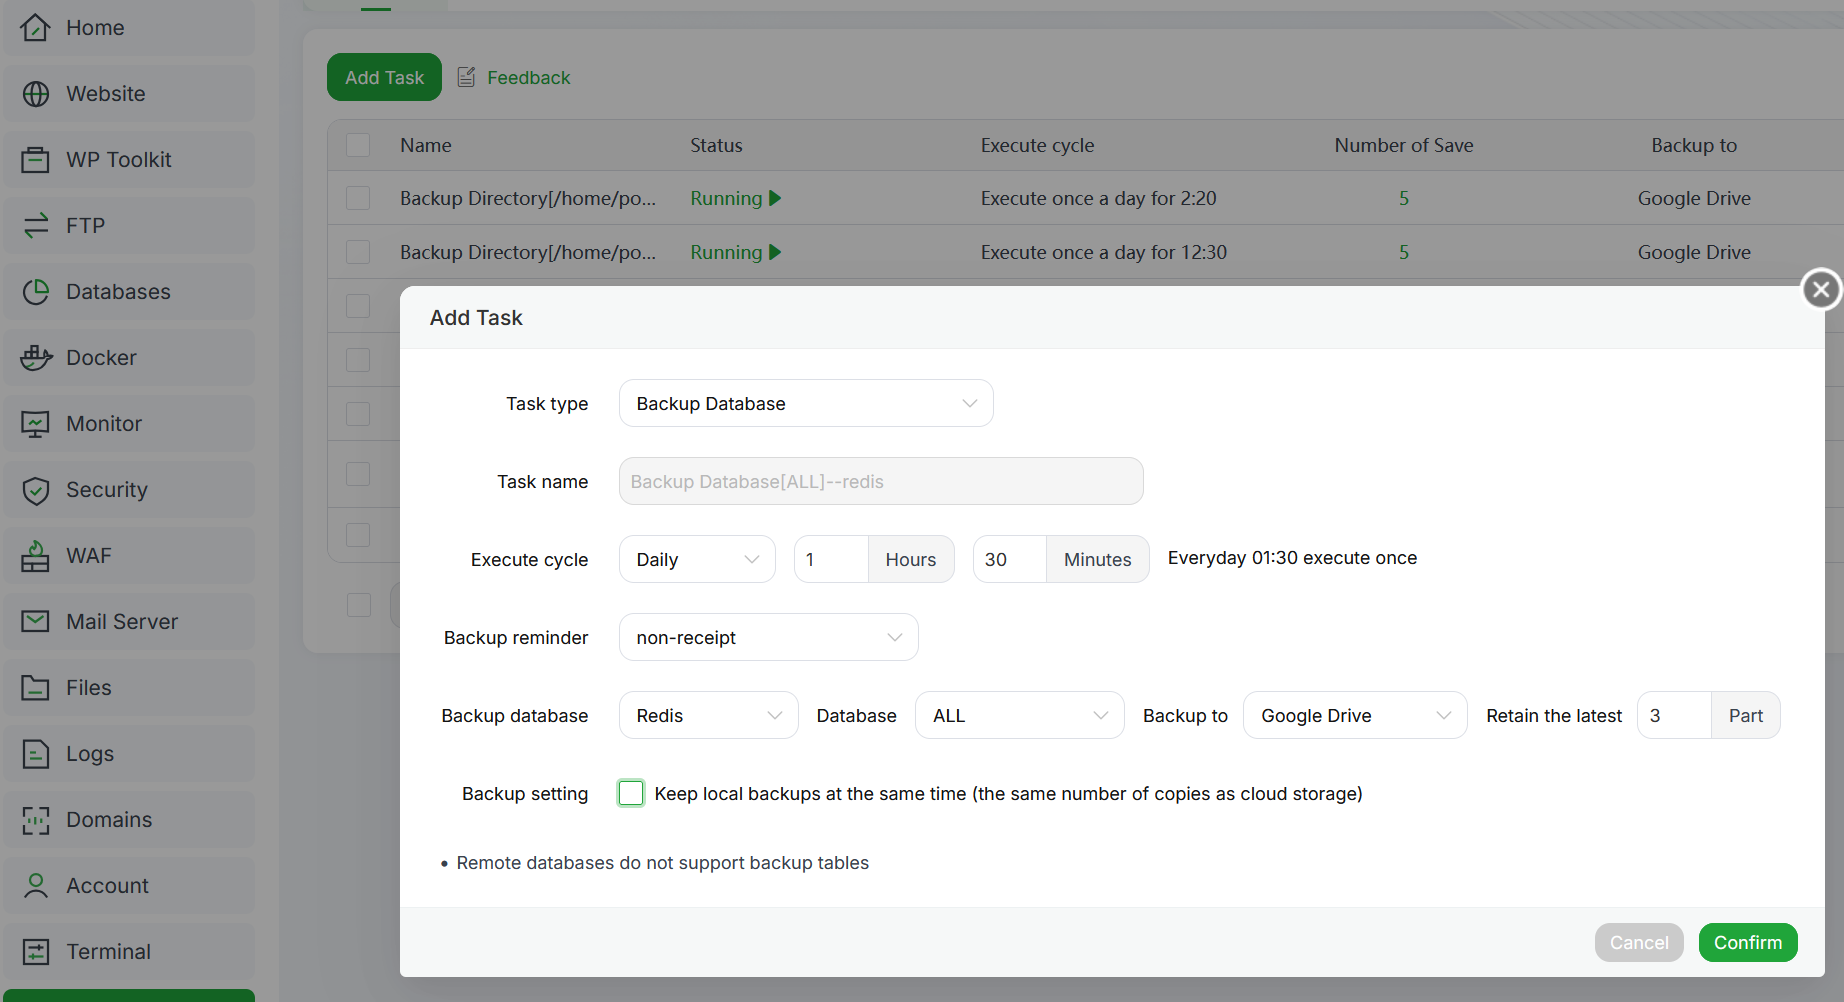Open the Website menu item

click(x=105, y=94)
